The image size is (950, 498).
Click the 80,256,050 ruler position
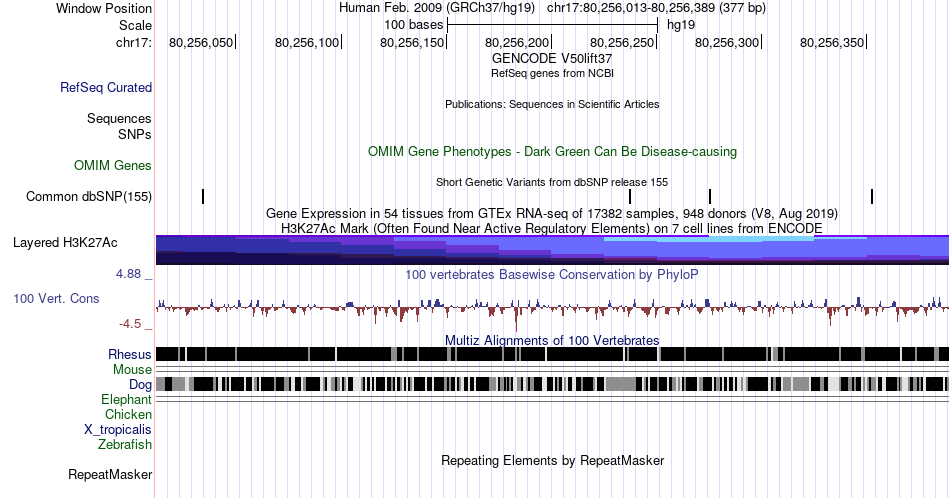[201, 42]
